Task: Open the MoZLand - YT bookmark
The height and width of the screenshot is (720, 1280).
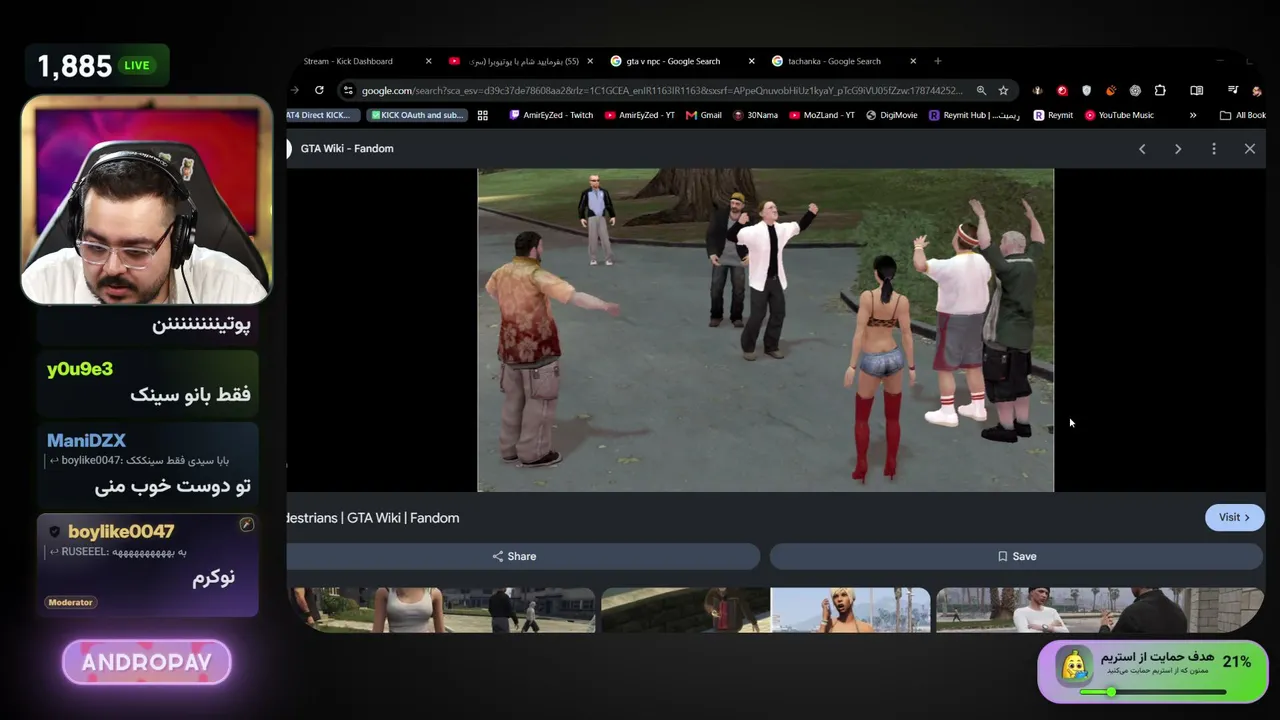Action: (822, 115)
